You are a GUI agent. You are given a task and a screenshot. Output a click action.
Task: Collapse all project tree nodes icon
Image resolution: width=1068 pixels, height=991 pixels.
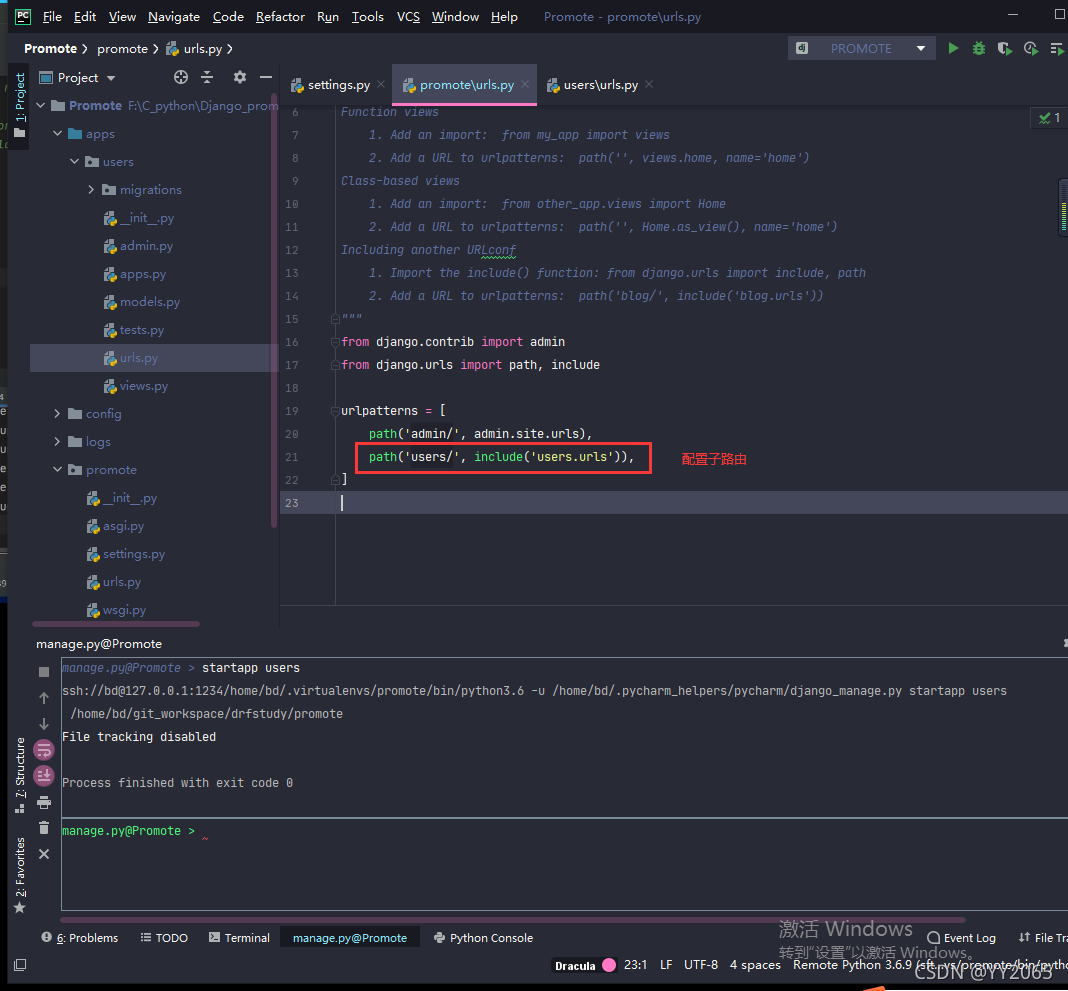click(207, 77)
